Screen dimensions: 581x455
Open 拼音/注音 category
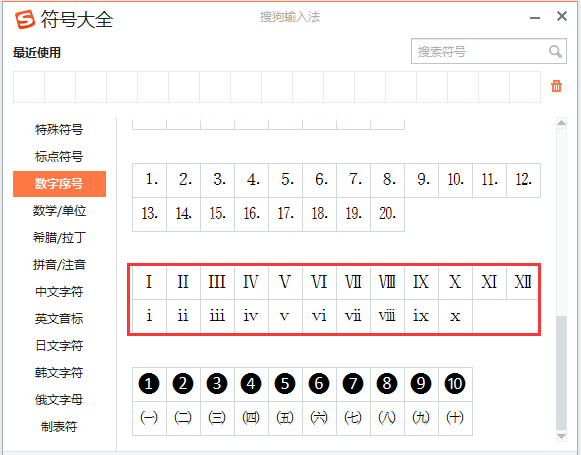click(59, 265)
